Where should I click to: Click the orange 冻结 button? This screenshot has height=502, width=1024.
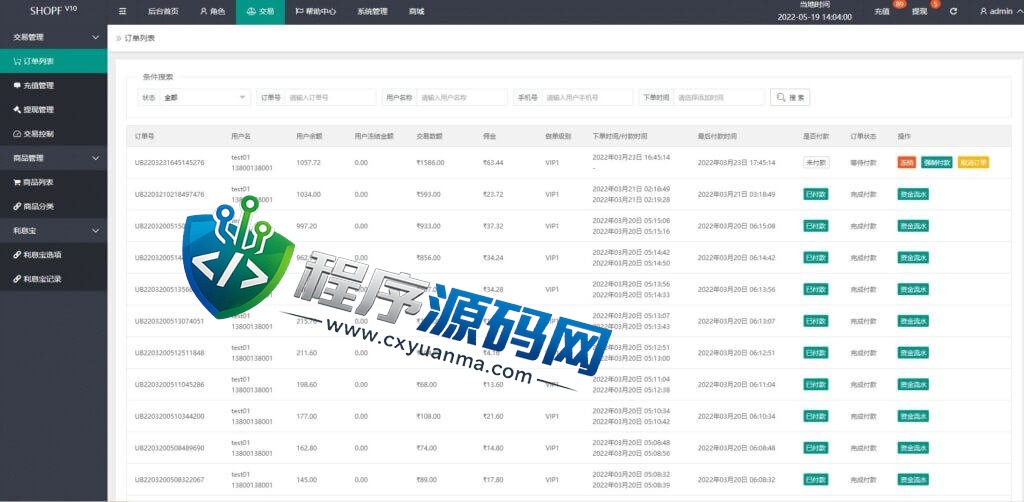pos(906,163)
